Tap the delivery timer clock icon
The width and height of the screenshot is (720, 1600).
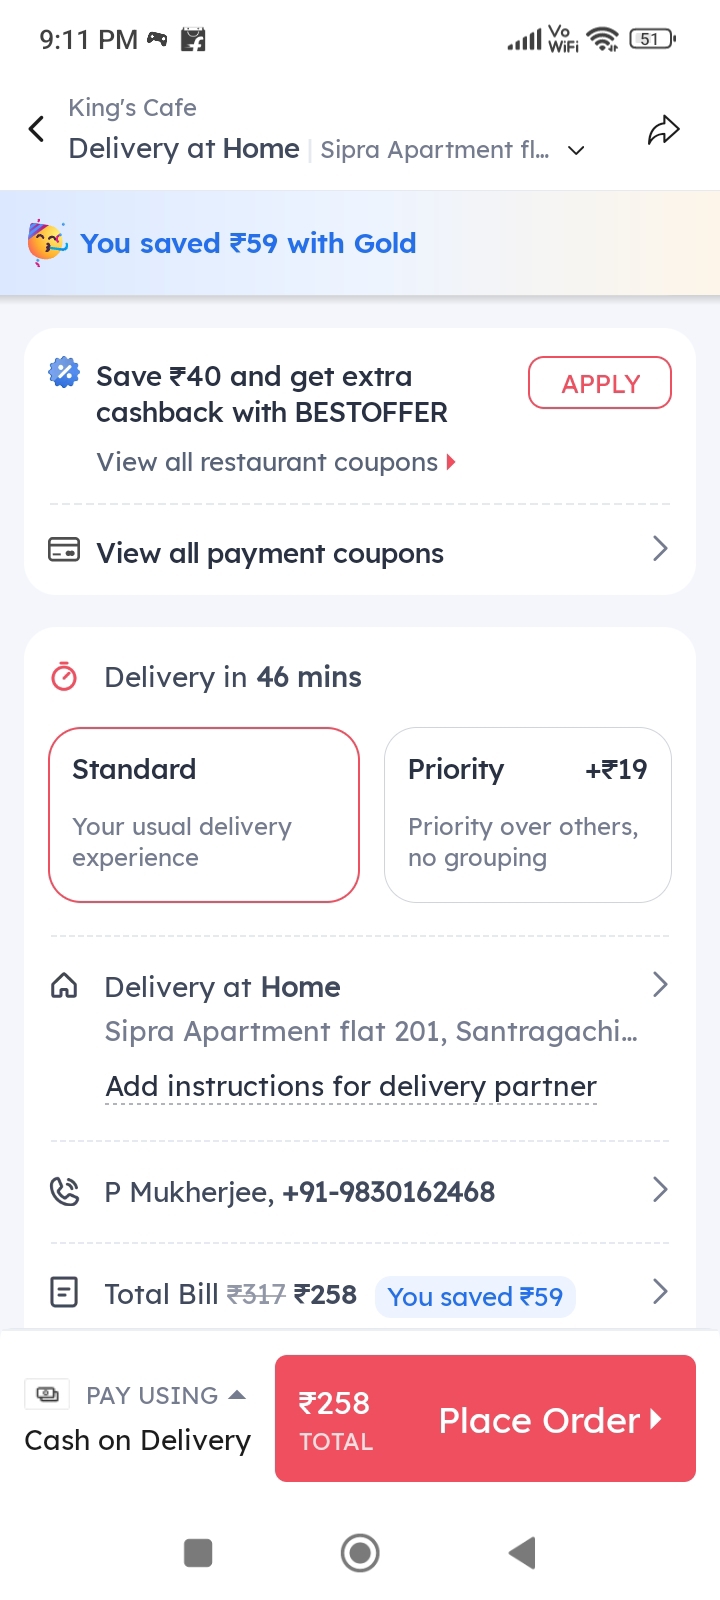pos(64,677)
